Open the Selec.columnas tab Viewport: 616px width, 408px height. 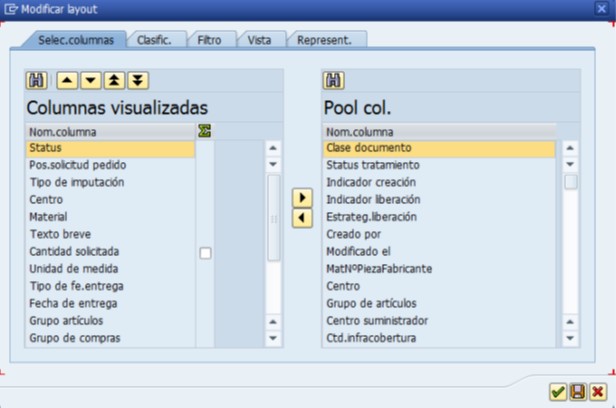tap(76, 40)
